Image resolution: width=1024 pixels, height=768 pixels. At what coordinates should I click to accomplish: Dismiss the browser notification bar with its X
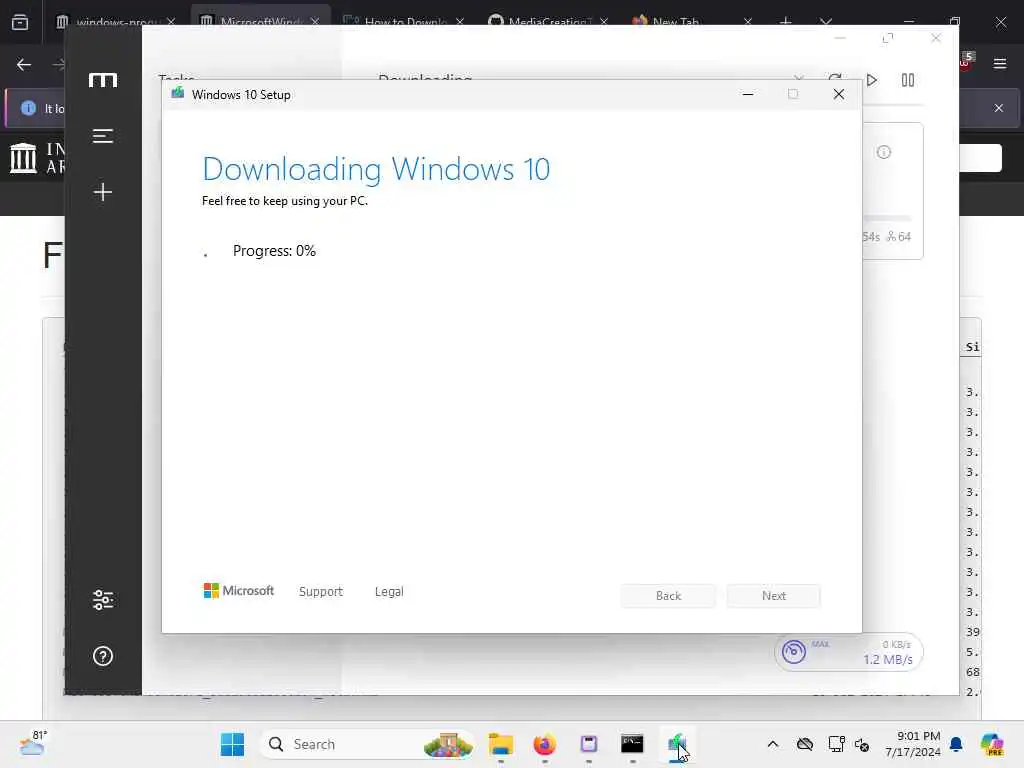click(999, 108)
